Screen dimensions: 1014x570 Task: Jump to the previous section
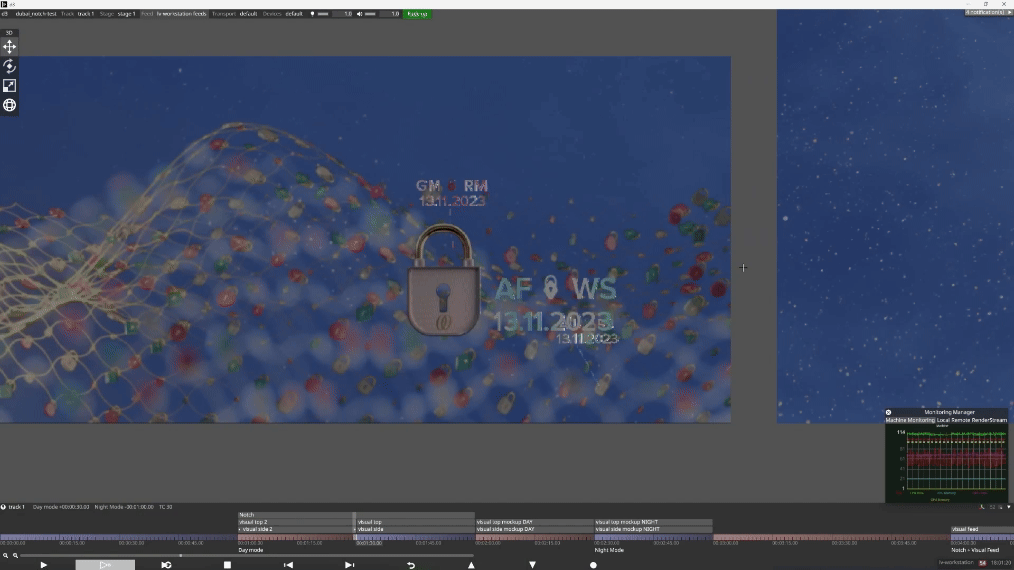pyautogui.click(x=288, y=565)
